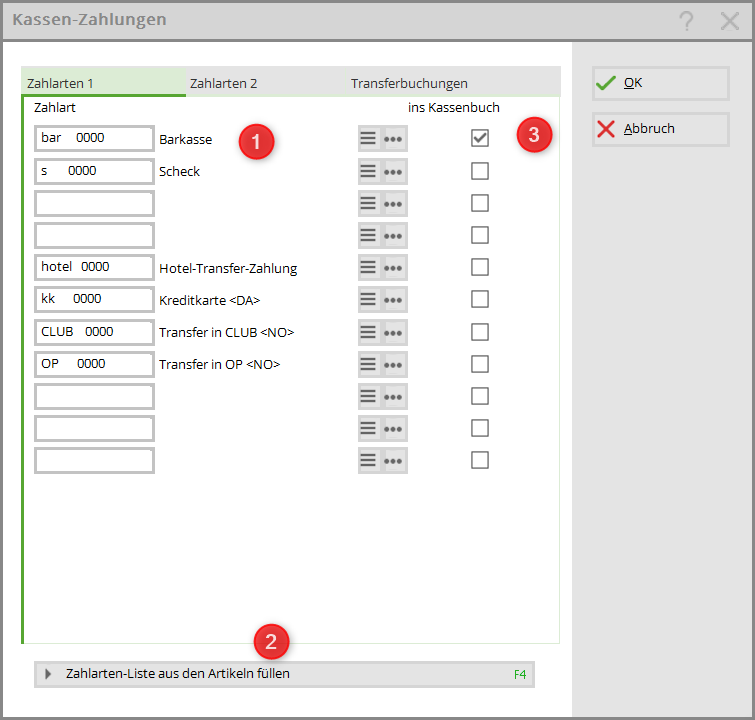This screenshot has height=720, width=755.
Task: Click the help question mark icon
Action: [686, 21]
